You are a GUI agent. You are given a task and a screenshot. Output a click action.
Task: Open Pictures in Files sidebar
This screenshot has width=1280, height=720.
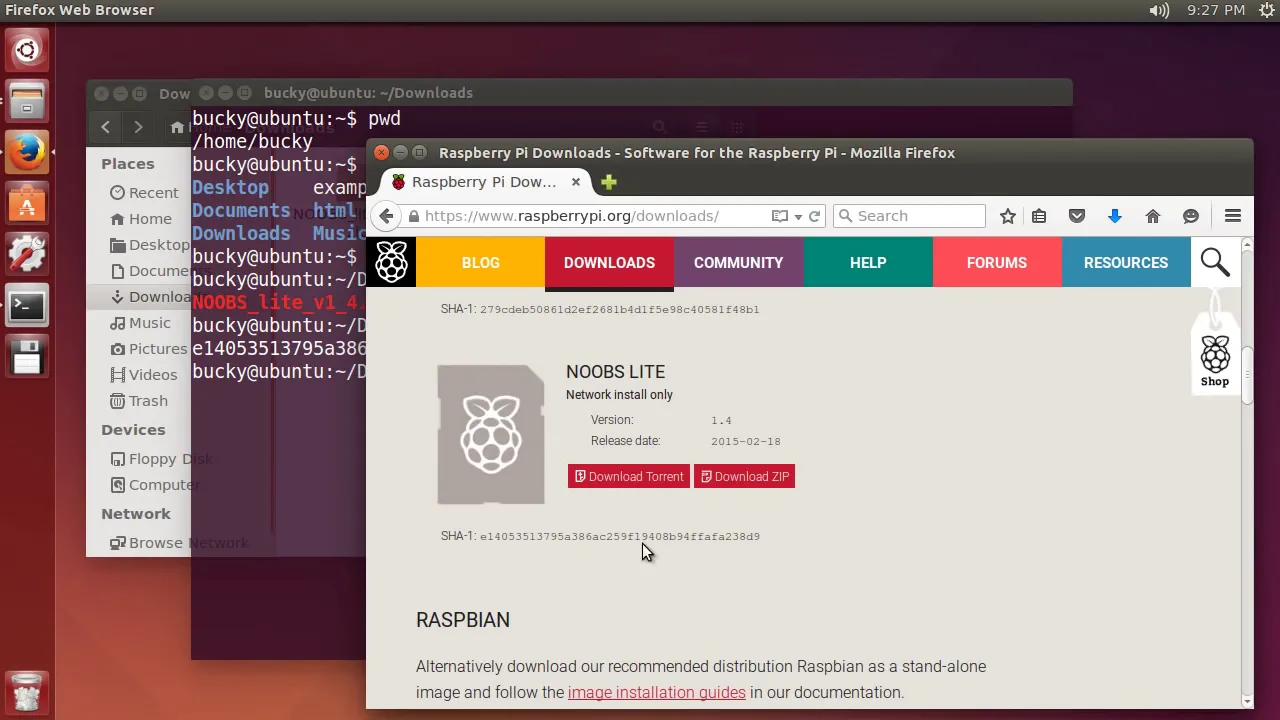pos(149,349)
